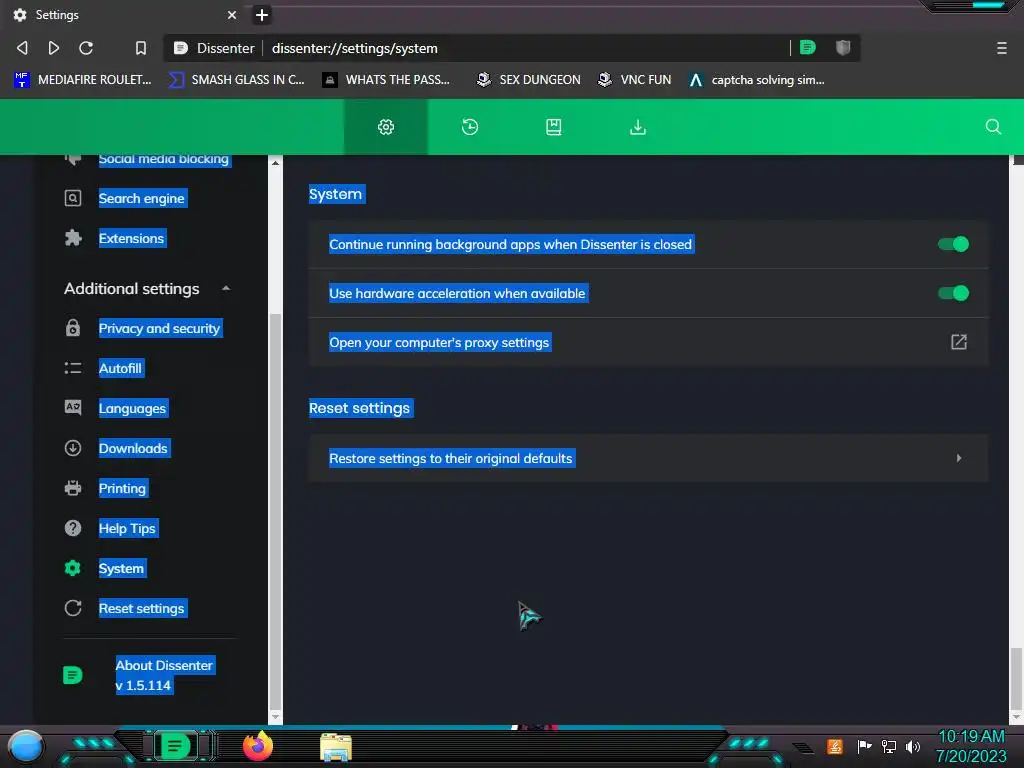
Task: Click the Printing printer icon
Action: click(73, 488)
